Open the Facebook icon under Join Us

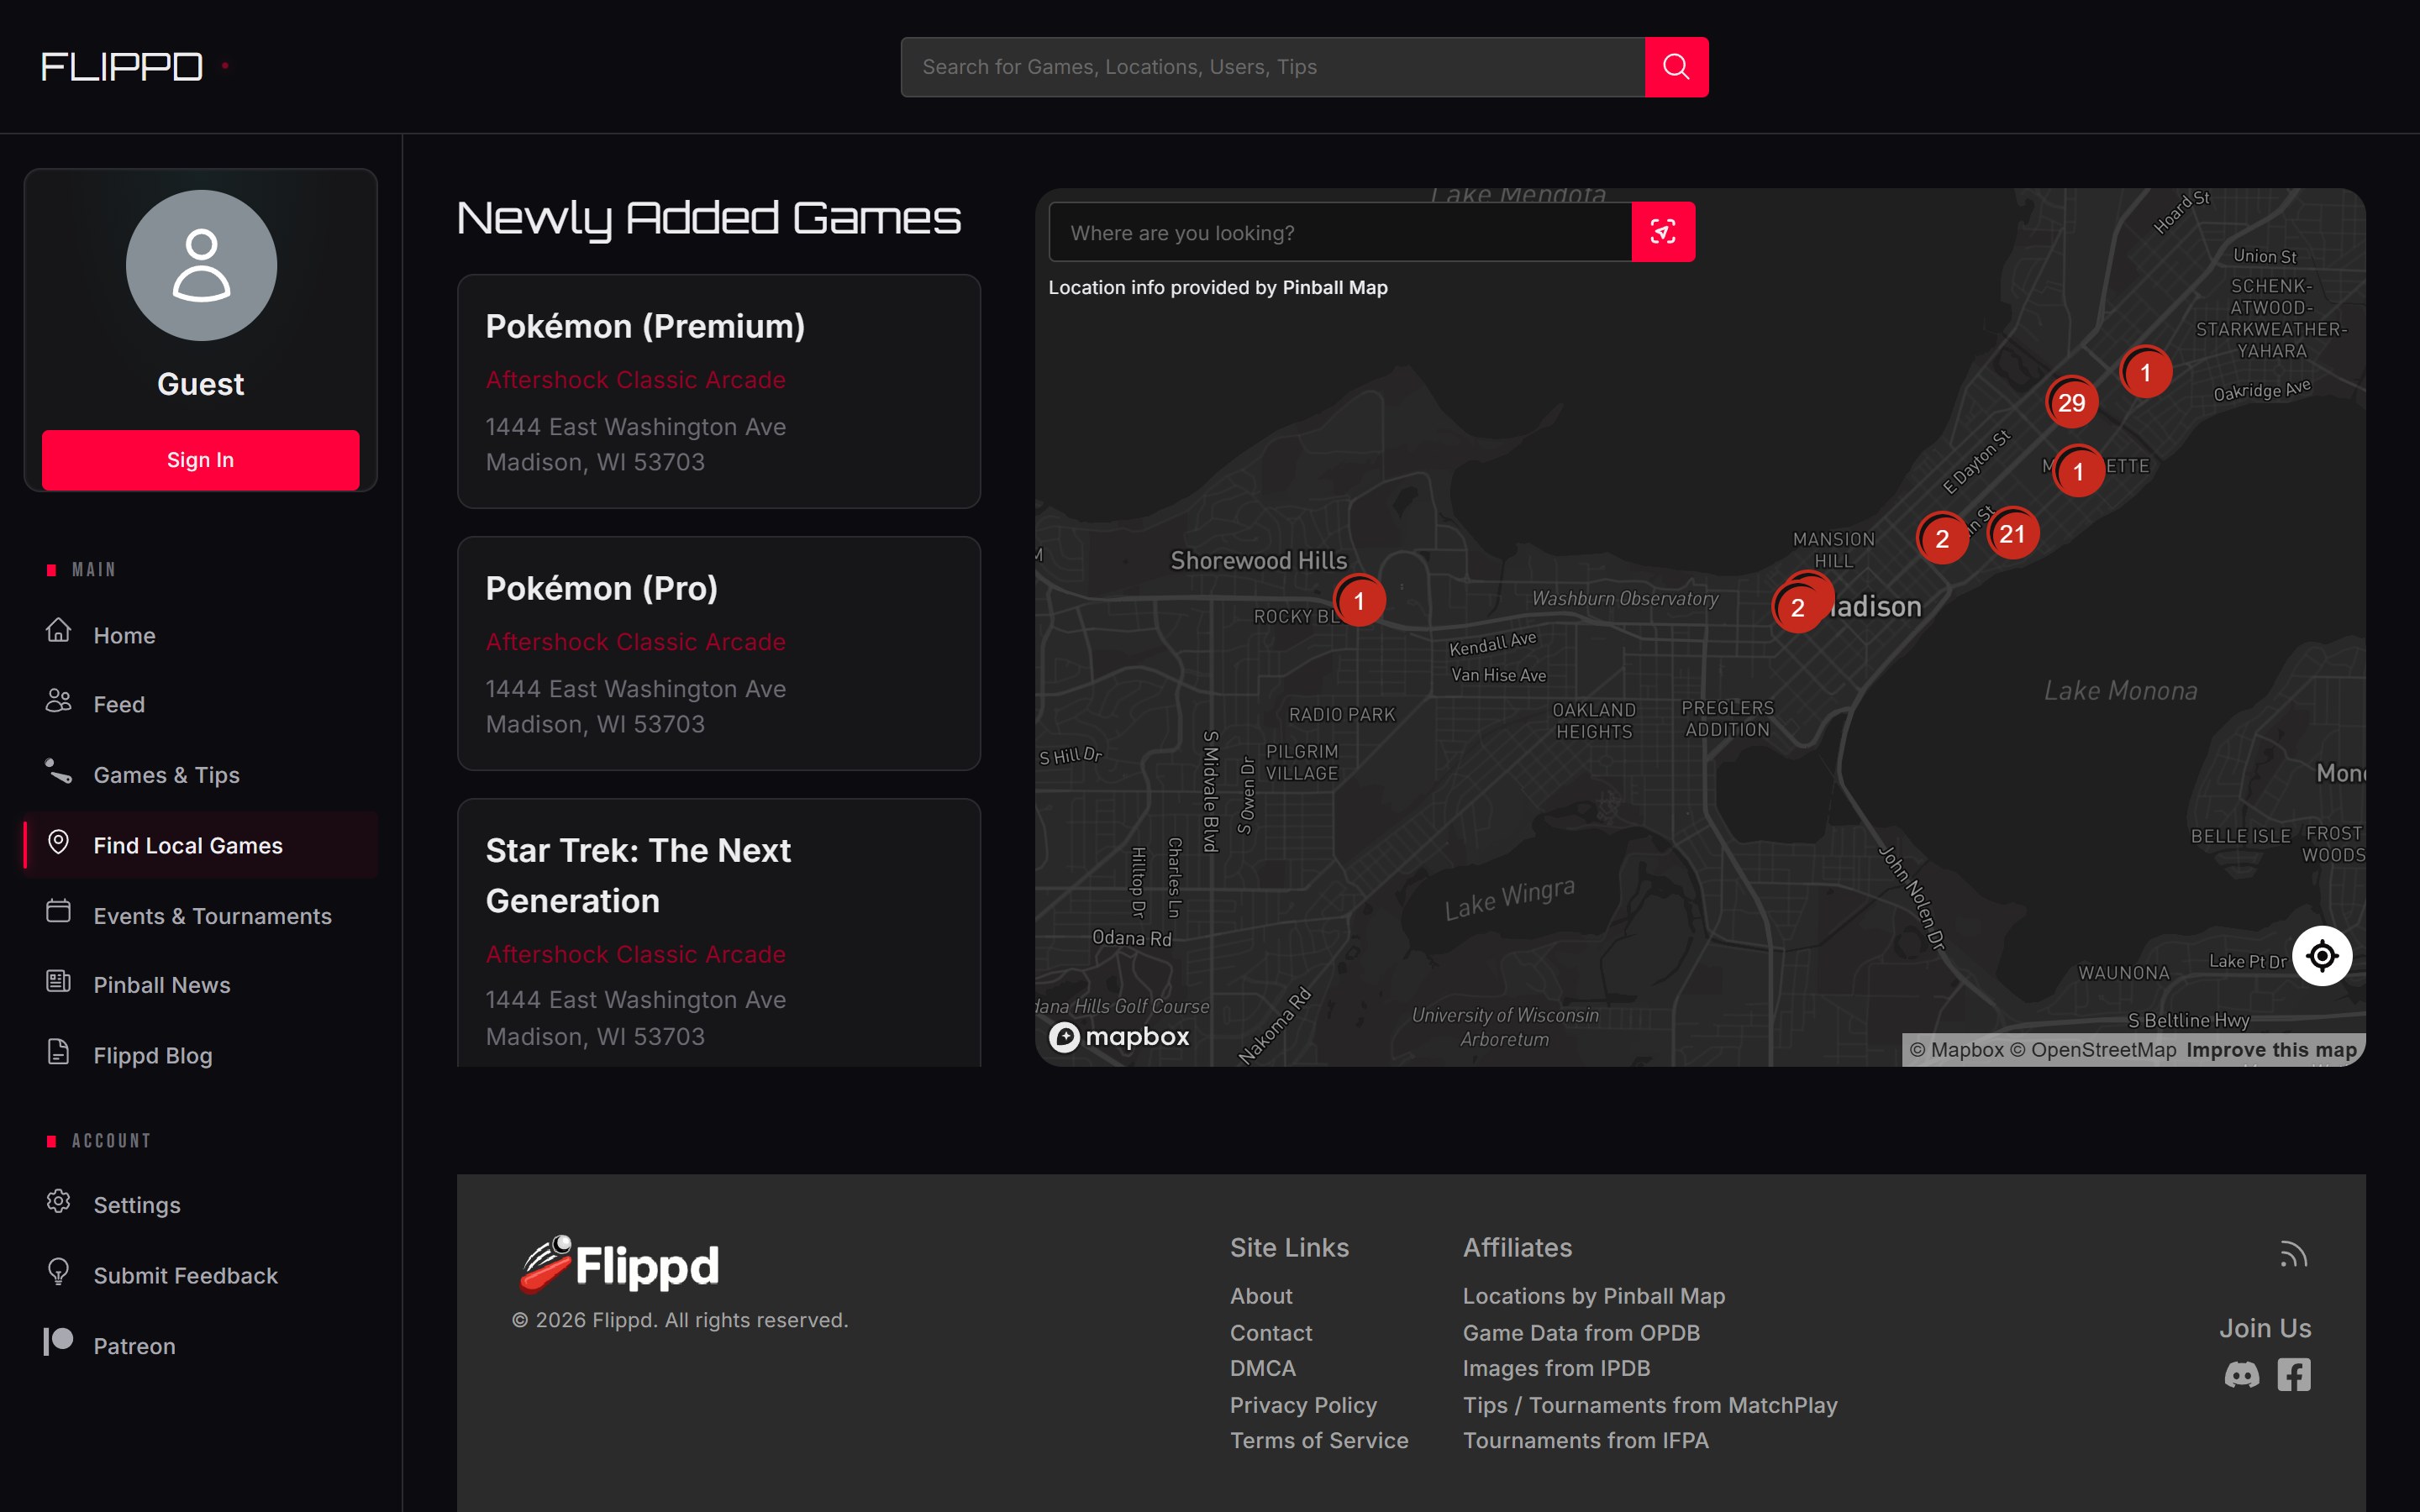click(x=2294, y=1375)
